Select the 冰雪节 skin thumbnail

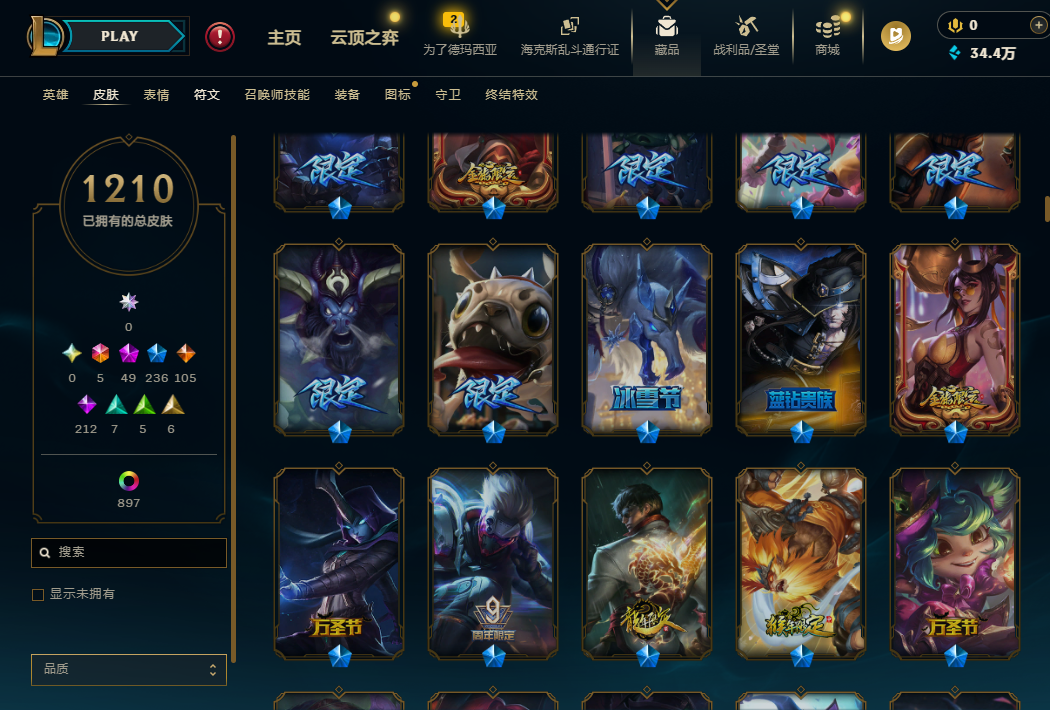[647, 340]
